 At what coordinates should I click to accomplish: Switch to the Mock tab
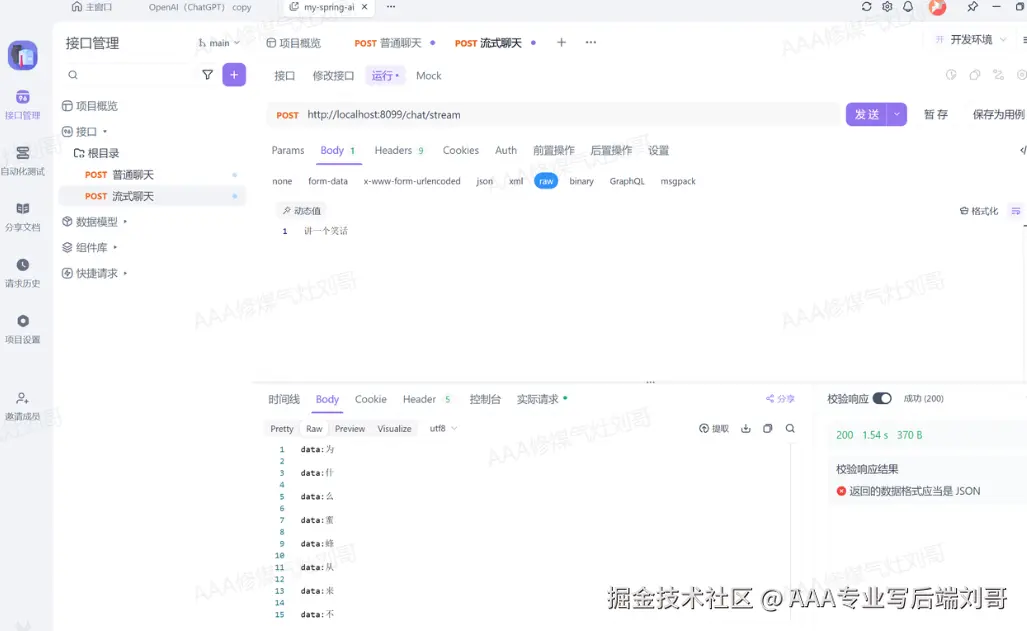coord(428,76)
